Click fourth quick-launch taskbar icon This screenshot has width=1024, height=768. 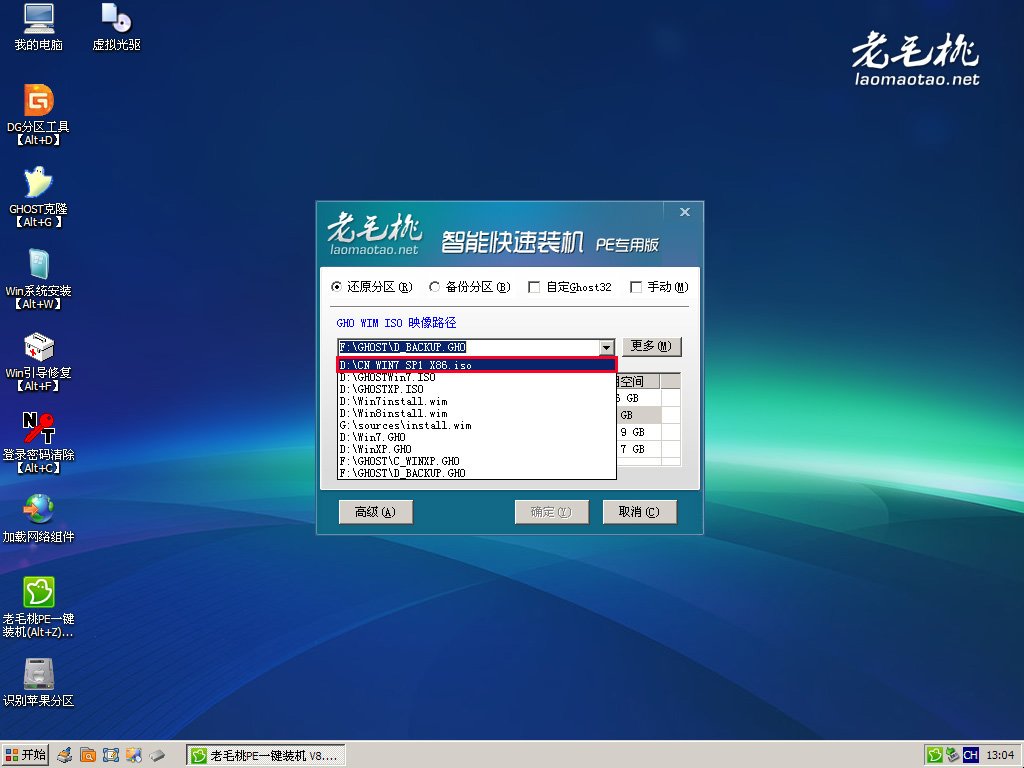coord(134,756)
